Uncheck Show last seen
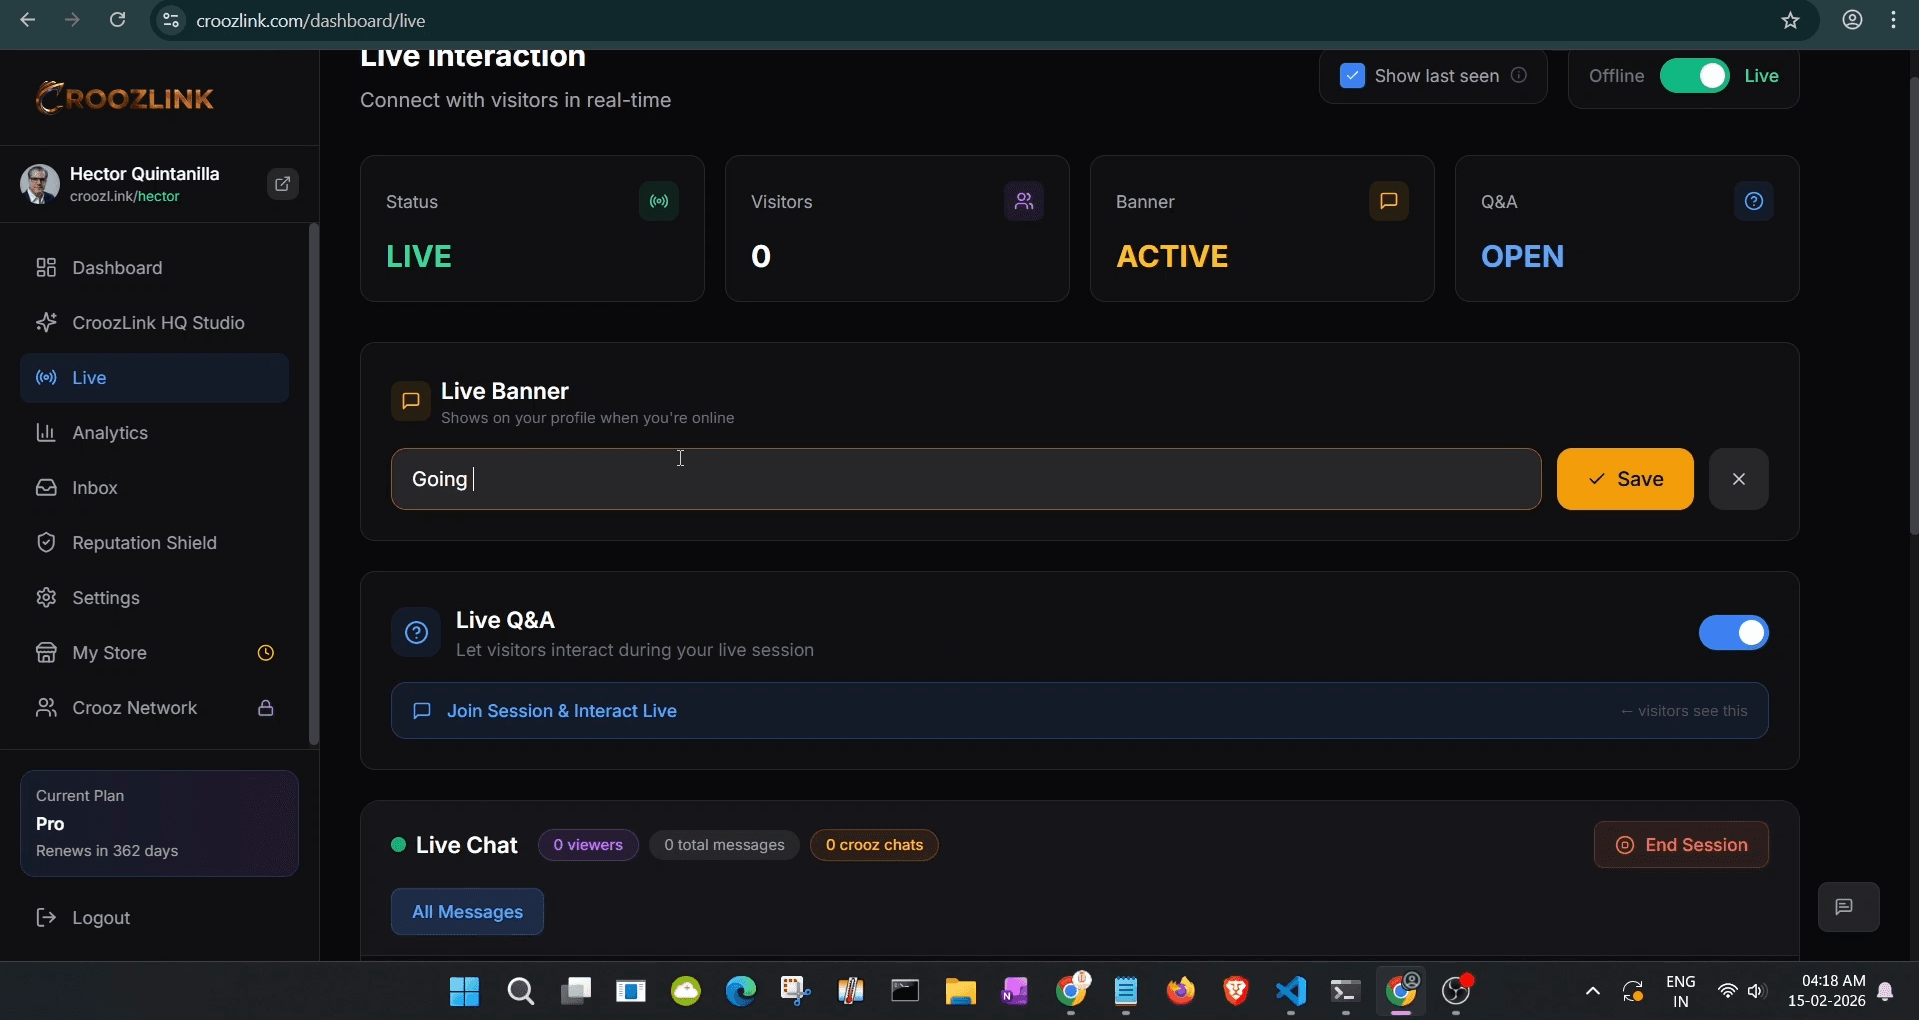The width and height of the screenshot is (1919, 1020). [x=1352, y=75]
